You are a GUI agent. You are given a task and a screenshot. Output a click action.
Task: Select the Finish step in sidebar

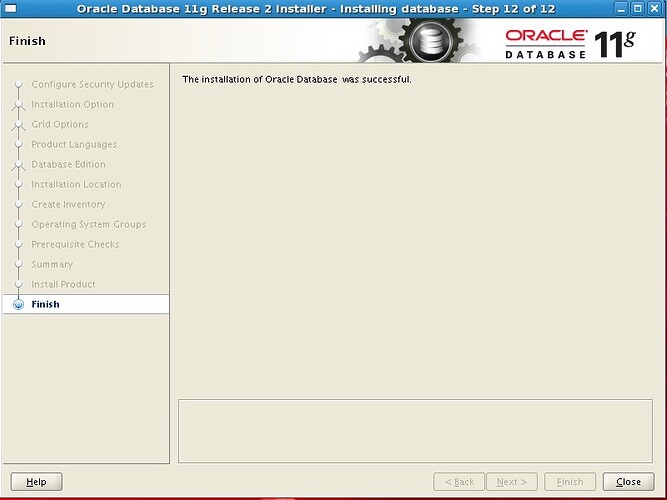[45, 304]
